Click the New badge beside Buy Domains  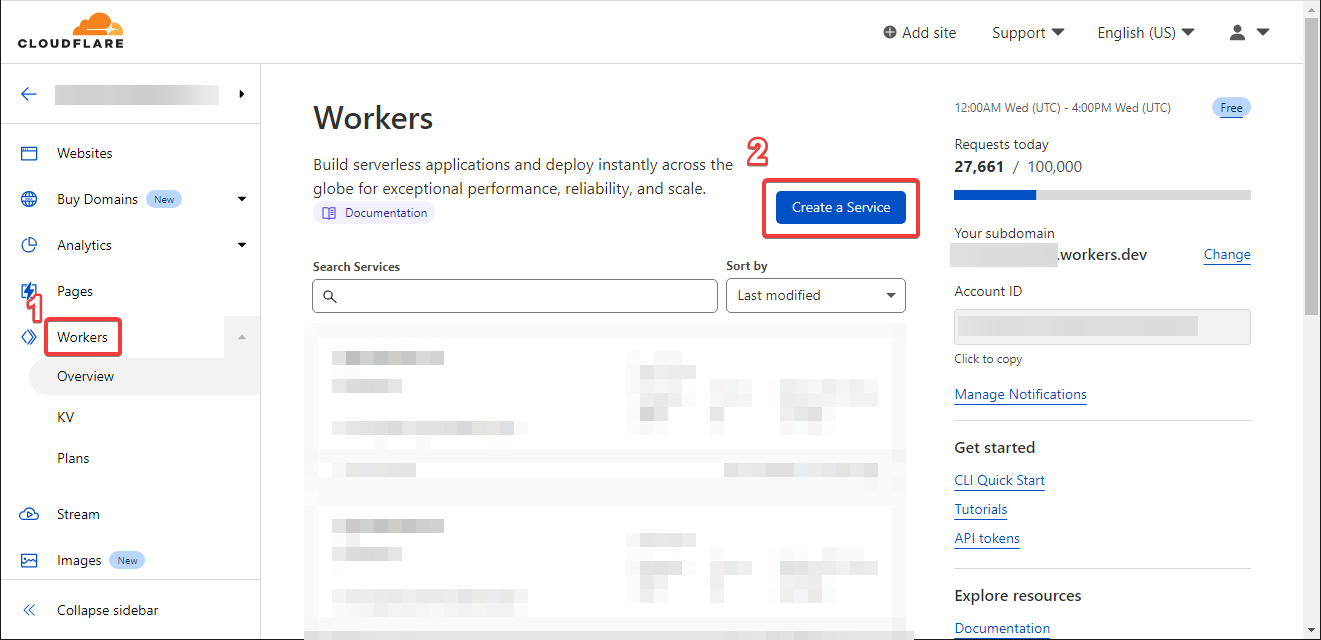[x=164, y=199]
